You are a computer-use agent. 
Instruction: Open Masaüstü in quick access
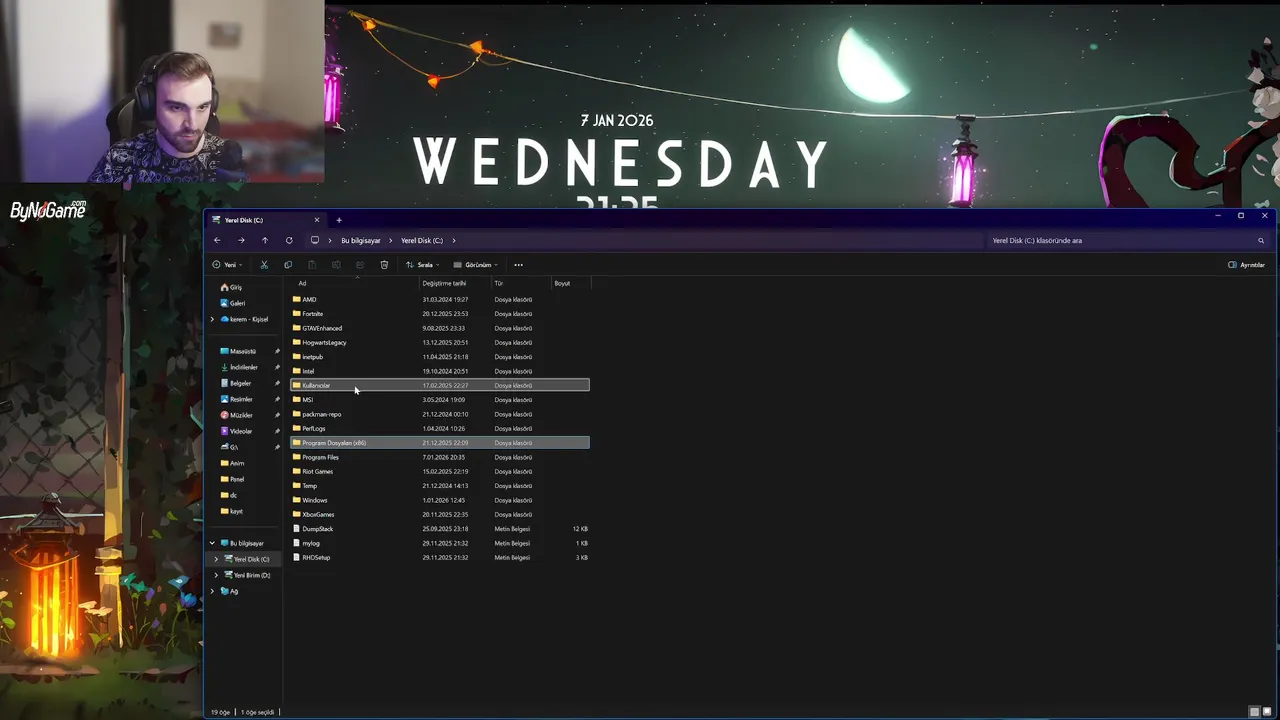tap(243, 351)
